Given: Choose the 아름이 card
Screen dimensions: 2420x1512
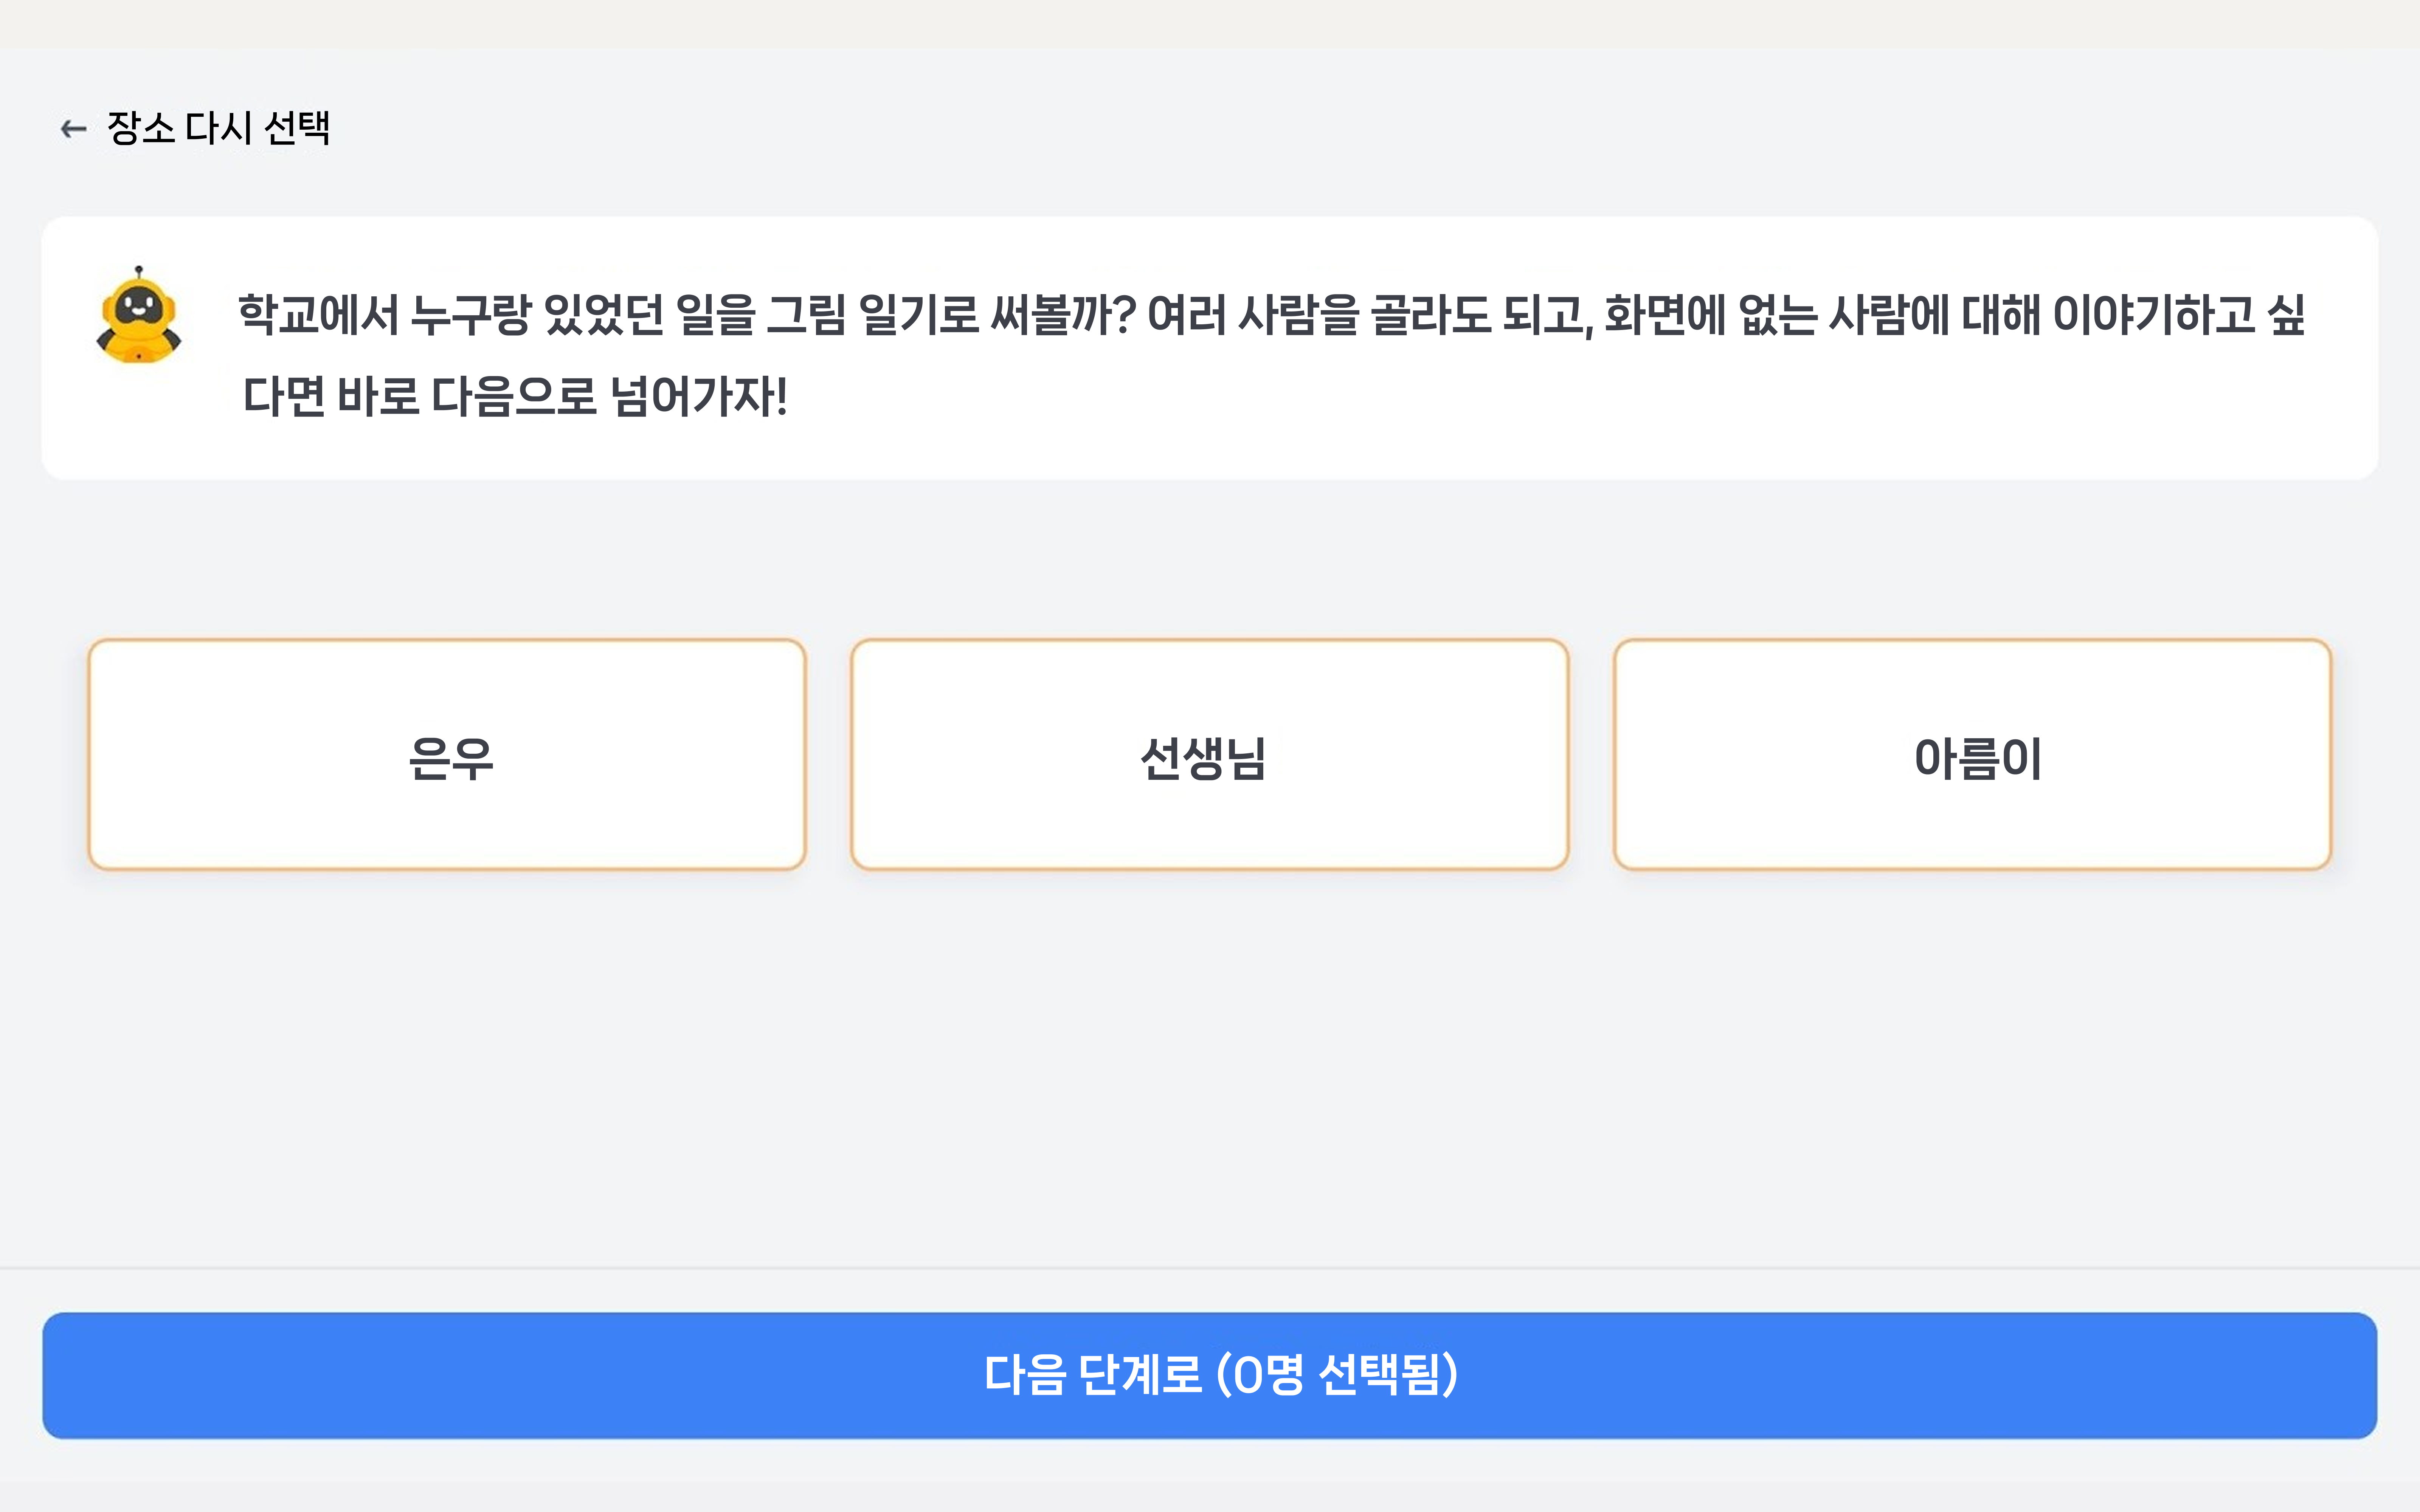Looking at the screenshot, I should (1972, 755).
